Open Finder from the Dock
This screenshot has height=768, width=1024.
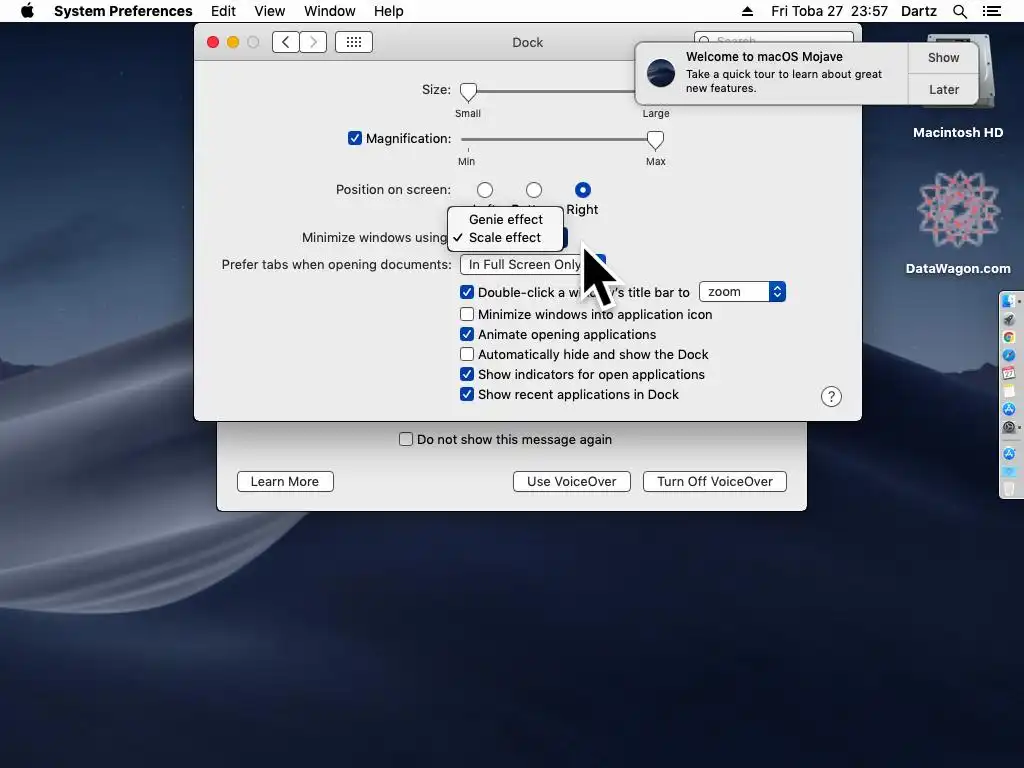point(1009,300)
